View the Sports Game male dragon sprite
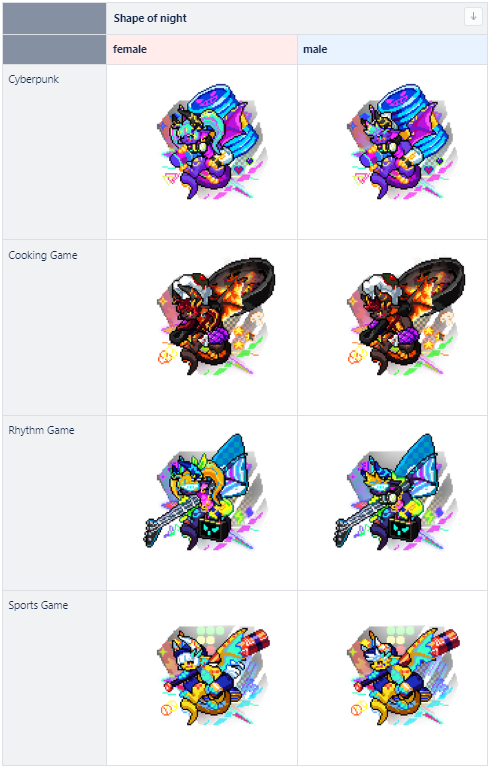 point(403,676)
